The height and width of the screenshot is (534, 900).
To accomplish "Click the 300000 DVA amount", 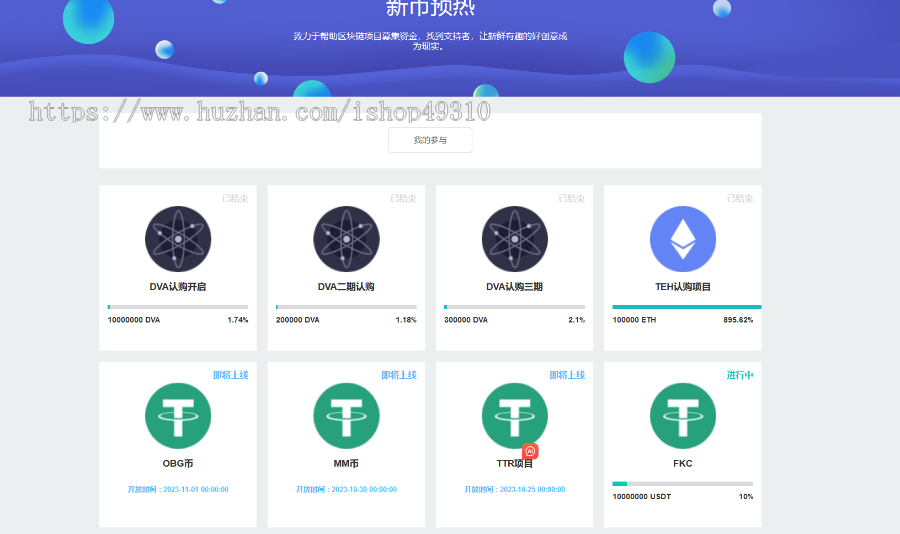I will click(465, 320).
